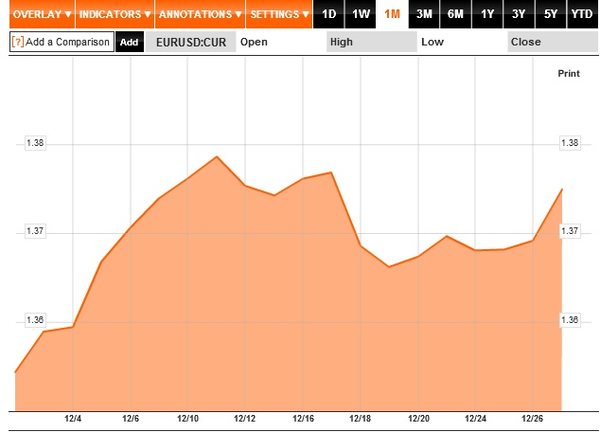
Task: Select the 1M time range tab
Action: click(392, 14)
